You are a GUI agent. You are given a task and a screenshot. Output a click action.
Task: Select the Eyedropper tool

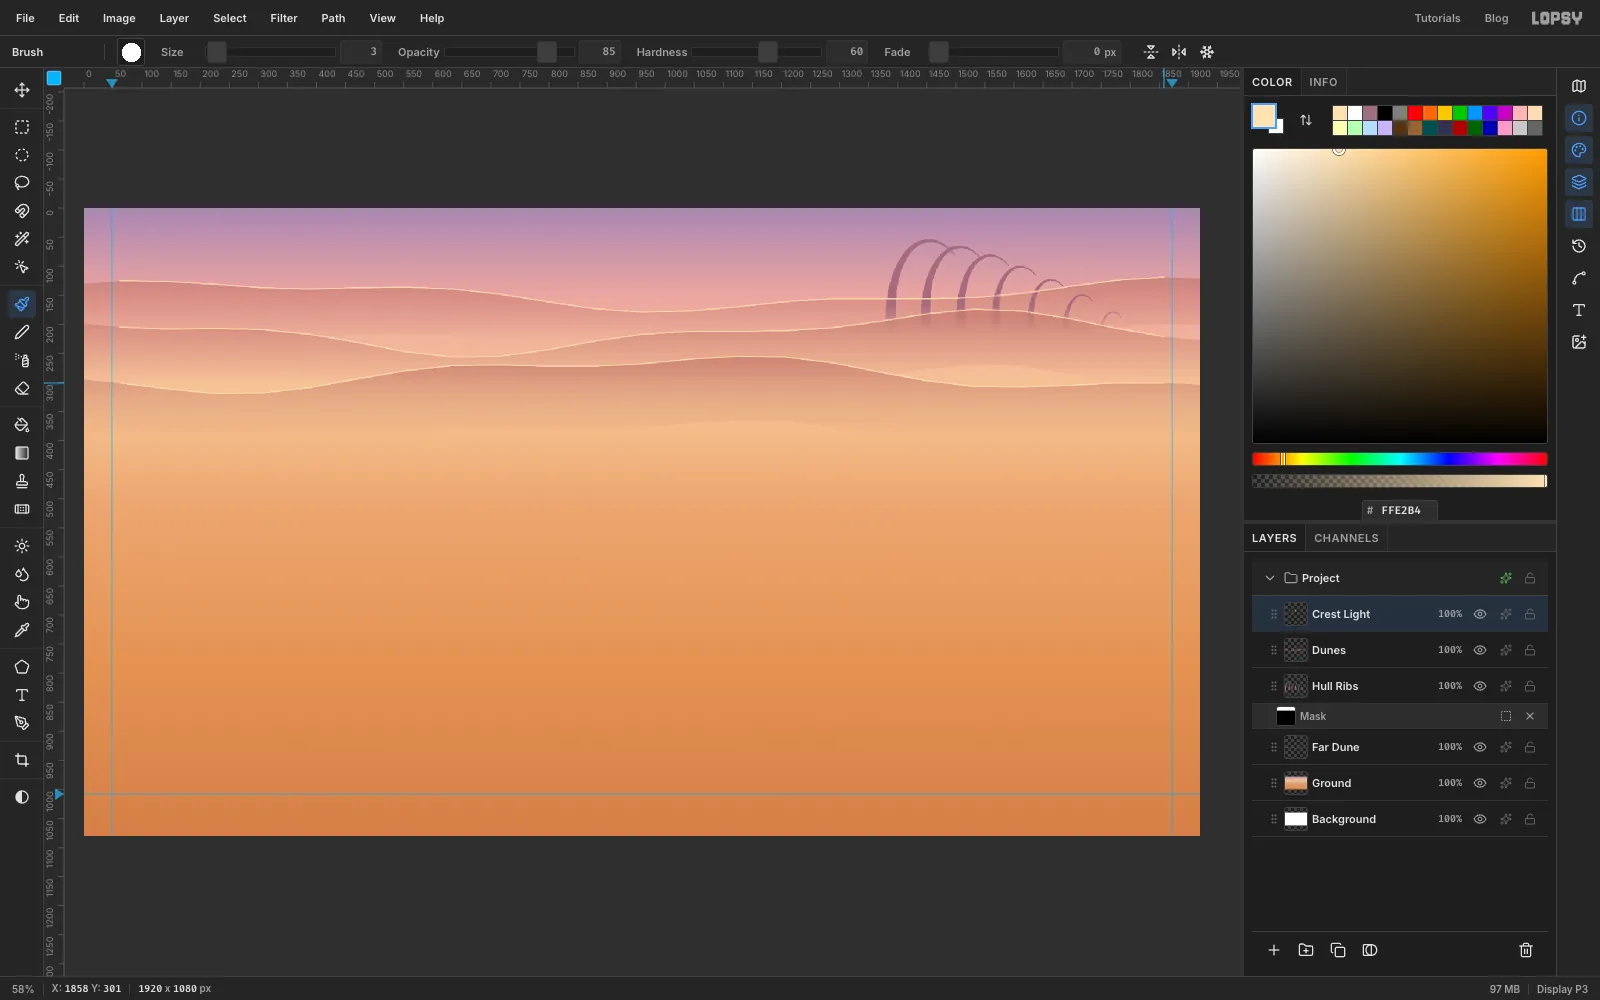[22, 630]
